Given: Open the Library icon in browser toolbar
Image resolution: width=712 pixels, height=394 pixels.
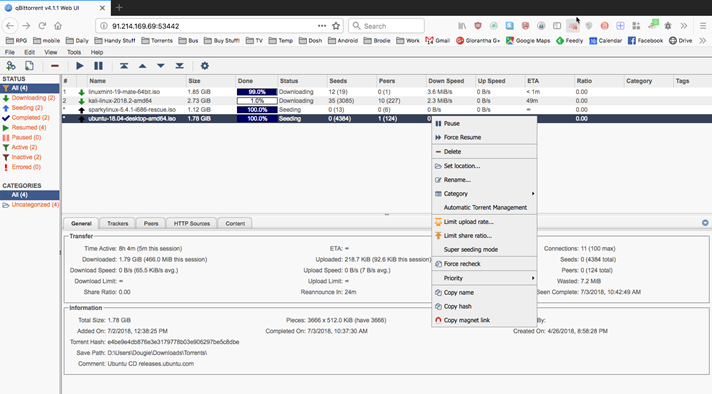Looking at the screenshot, I should pyautogui.click(x=462, y=26).
